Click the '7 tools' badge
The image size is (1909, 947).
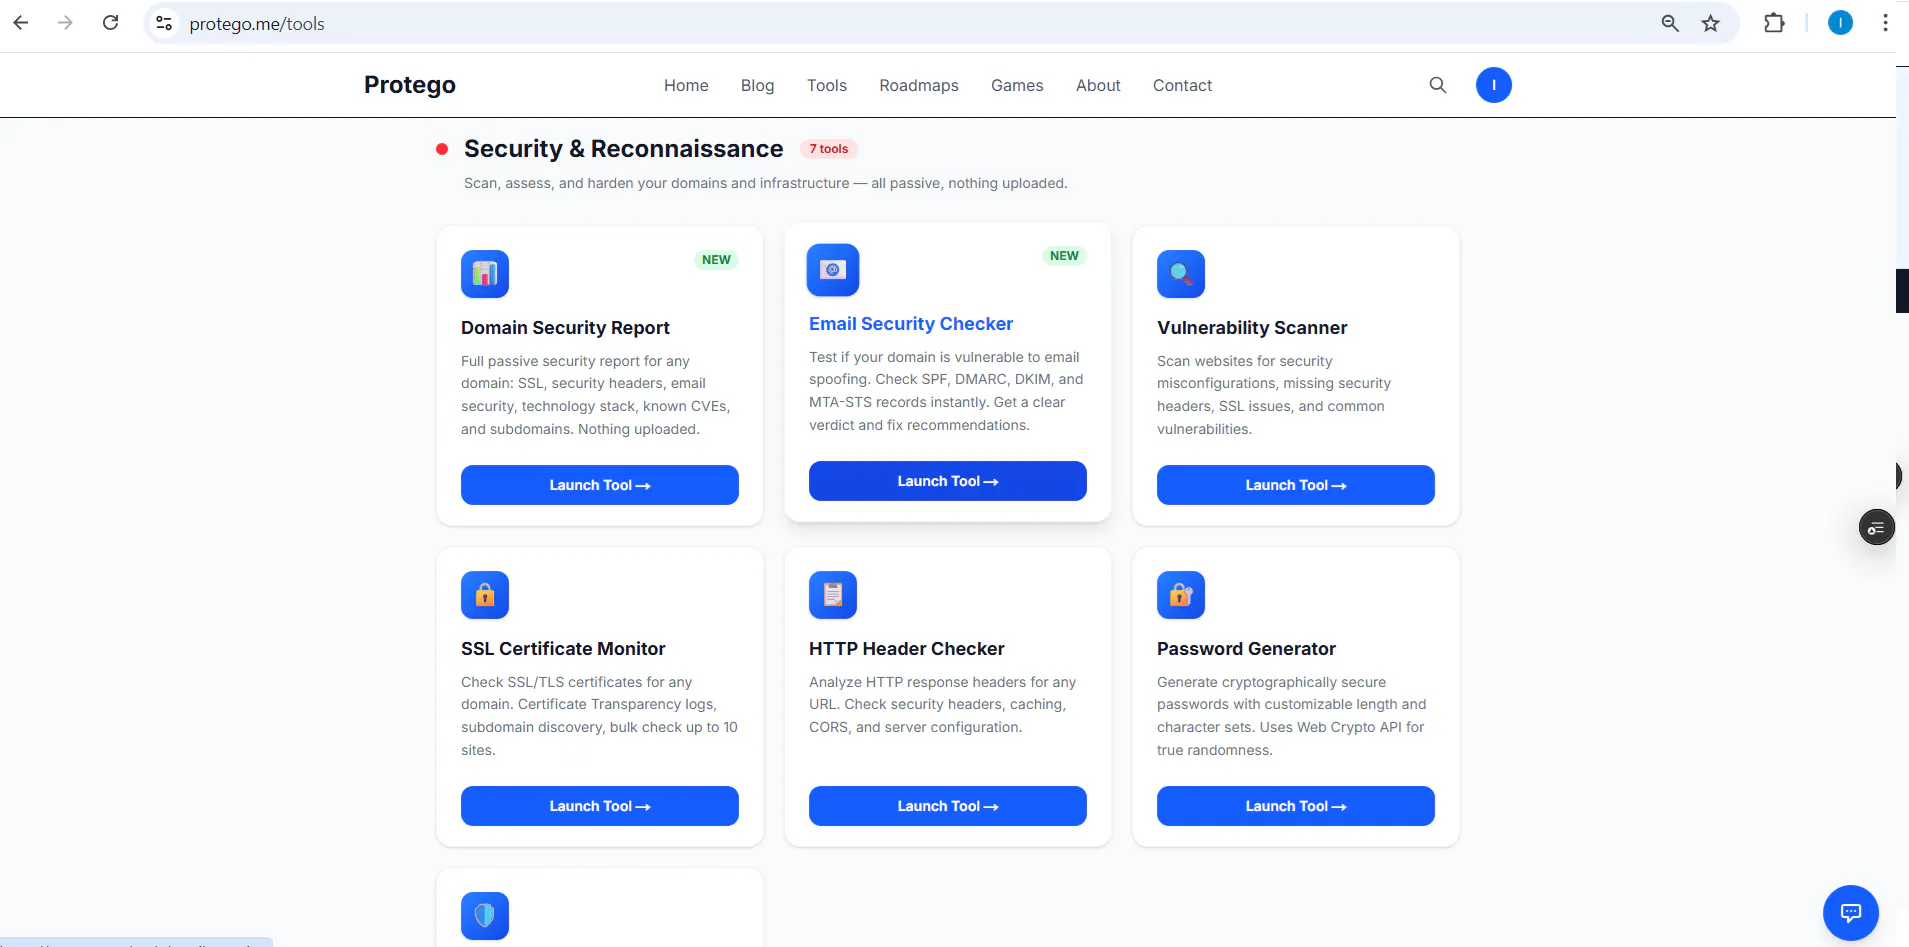(x=829, y=149)
